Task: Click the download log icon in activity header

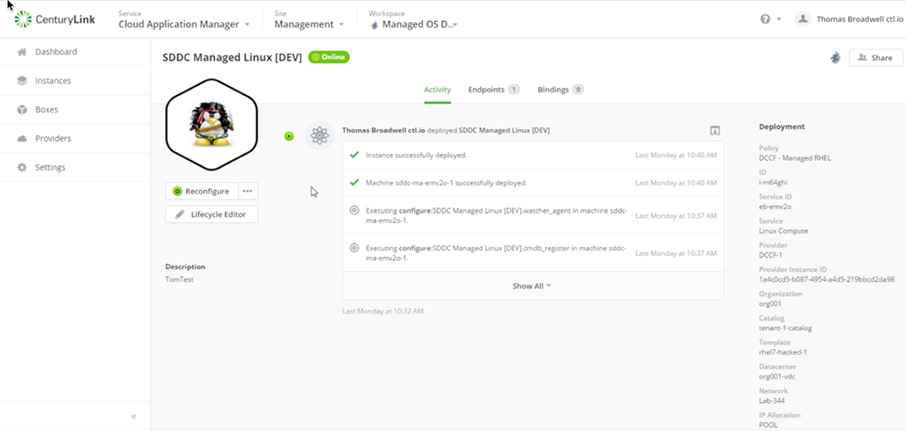Action: [x=715, y=131]
